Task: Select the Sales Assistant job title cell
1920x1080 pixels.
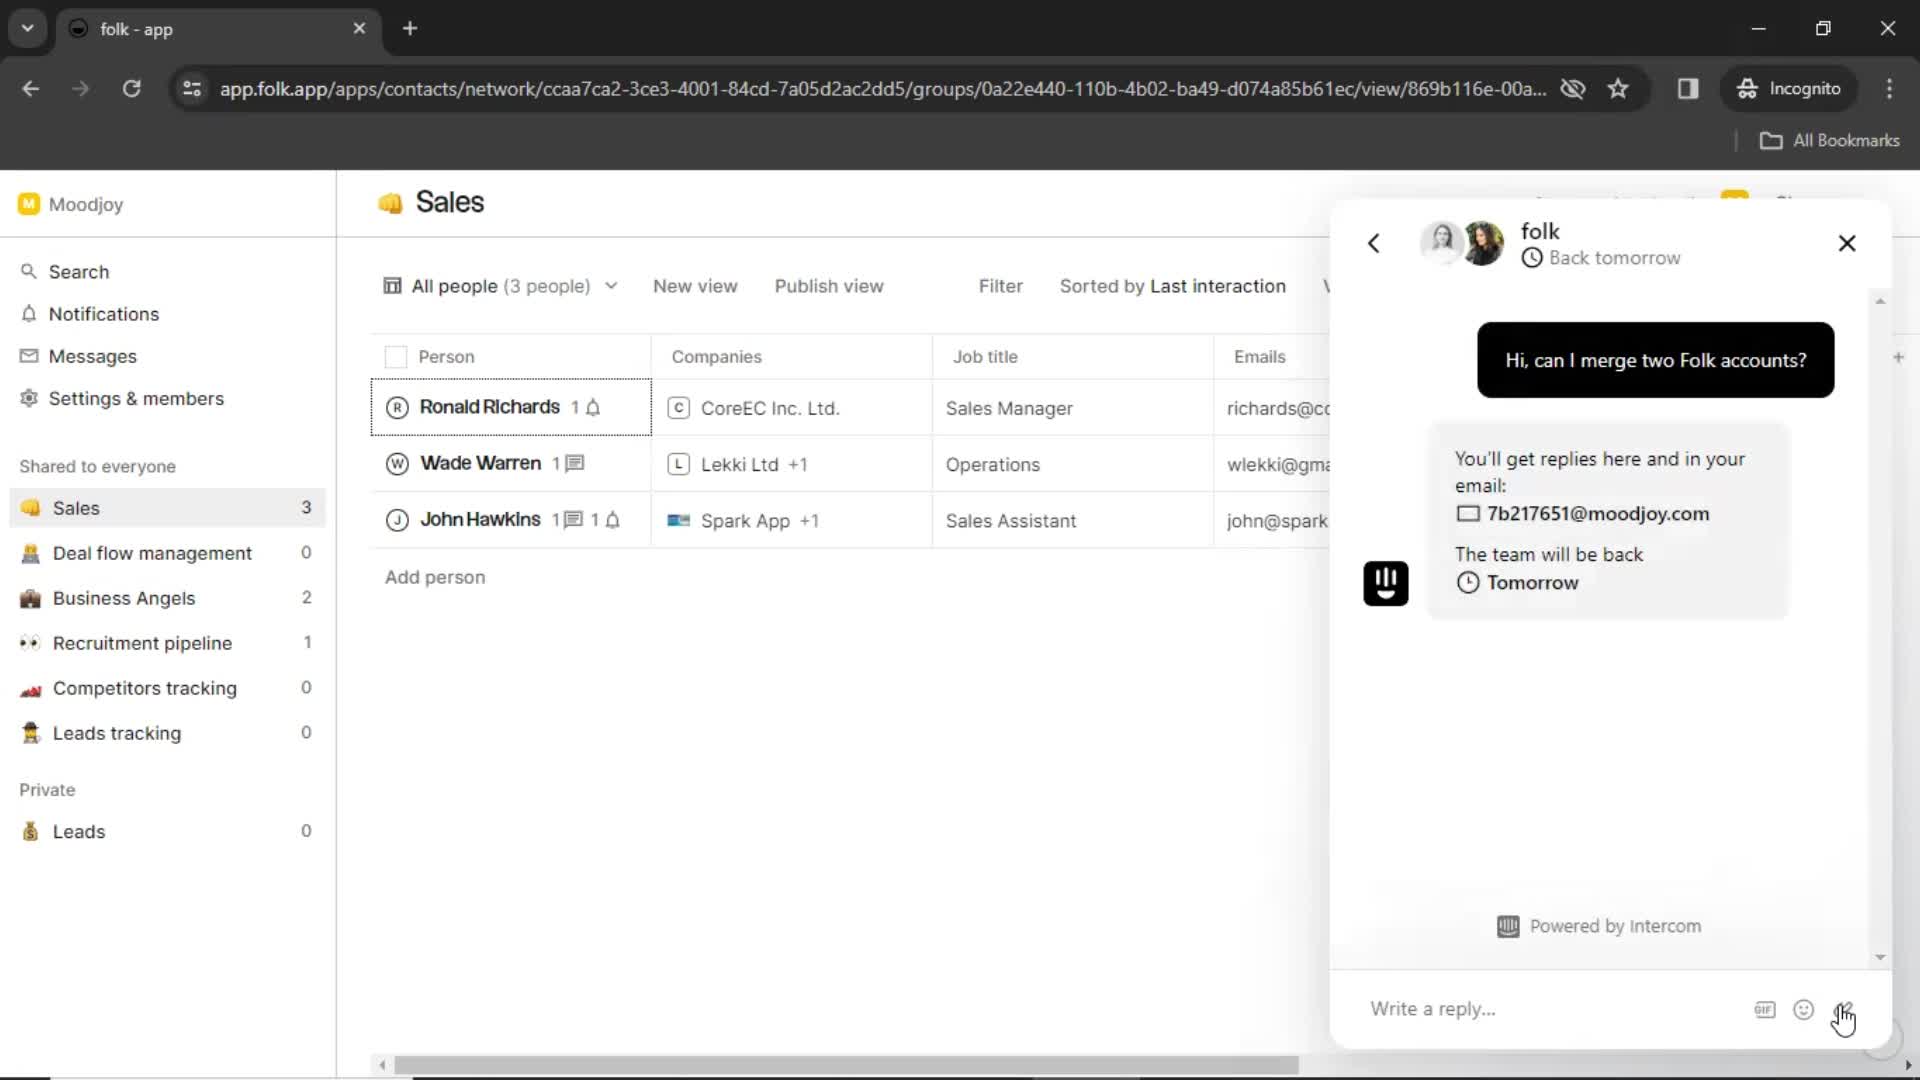Action: (1072, 520)
